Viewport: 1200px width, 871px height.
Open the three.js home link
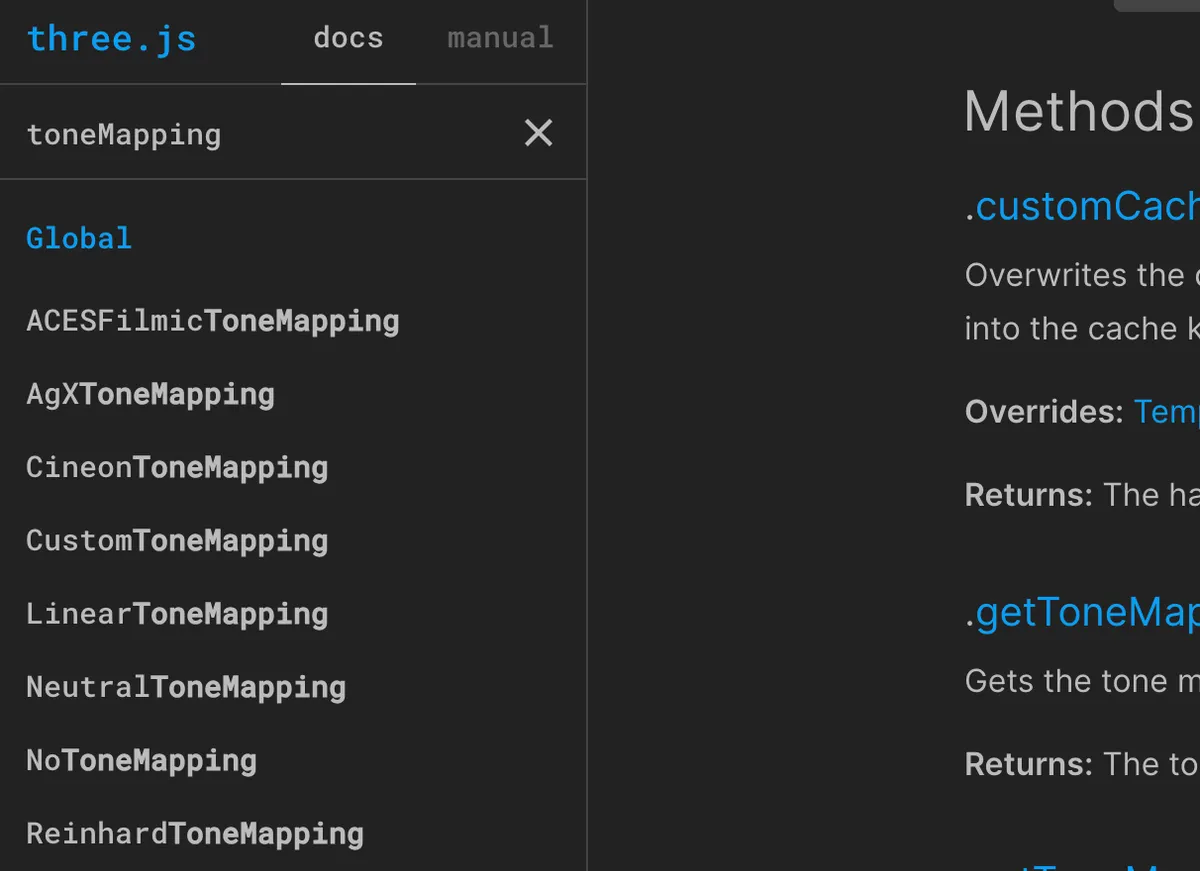pyautogui.click(x=111, y=39)
